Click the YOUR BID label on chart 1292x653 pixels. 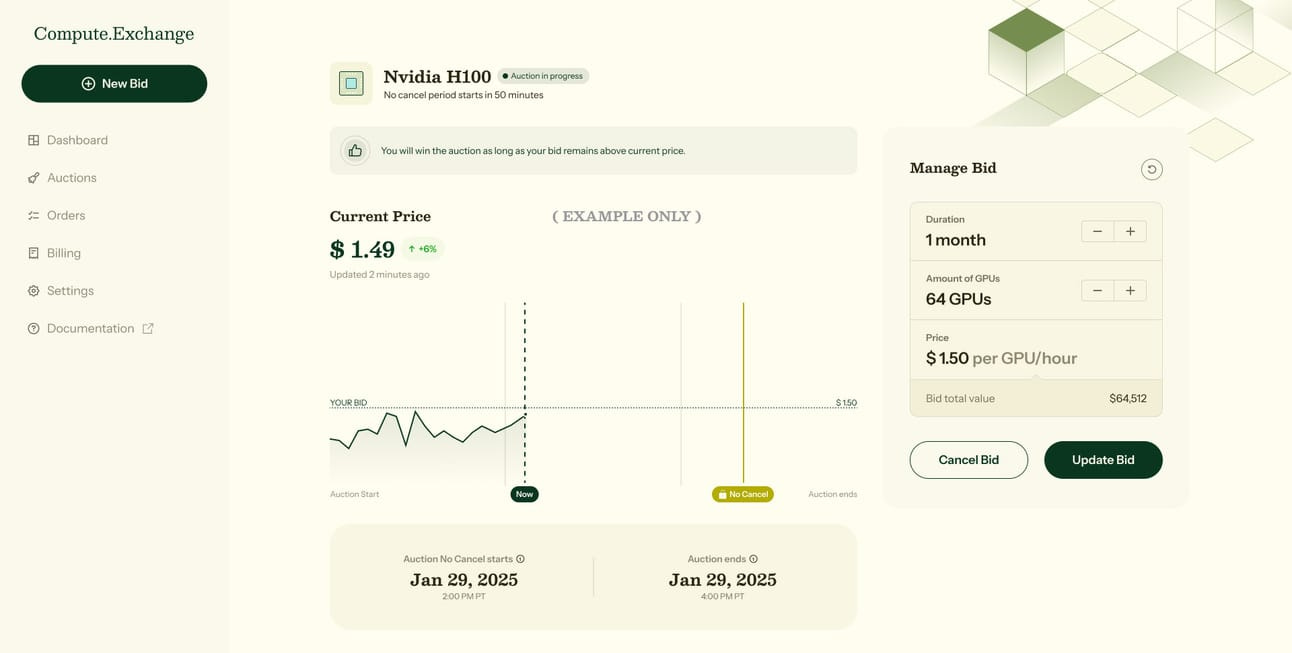(x=348, y=403)
